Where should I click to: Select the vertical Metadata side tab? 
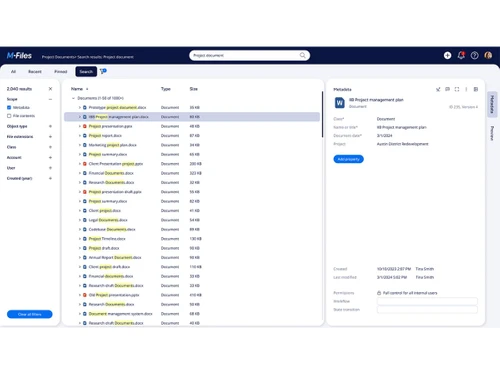click(492, 104)
